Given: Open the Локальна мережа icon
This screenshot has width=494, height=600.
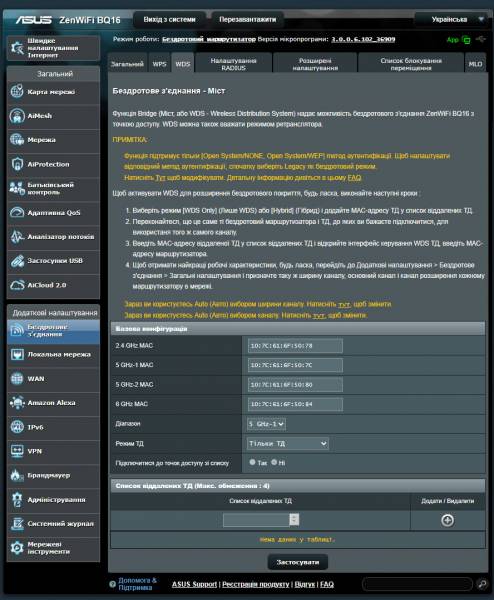Looking at the screenshot, I should point(17,354).
